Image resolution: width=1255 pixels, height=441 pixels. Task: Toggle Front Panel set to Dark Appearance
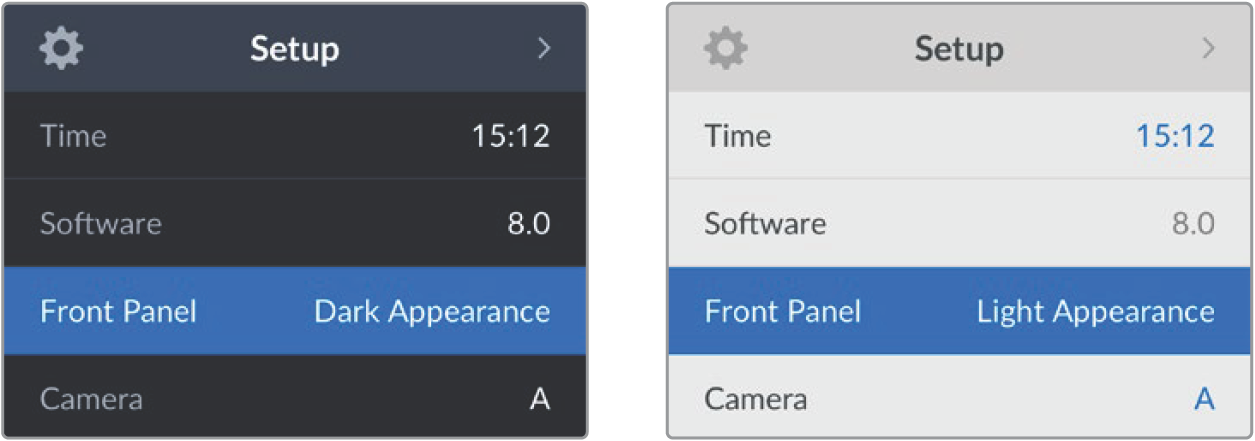295,311
